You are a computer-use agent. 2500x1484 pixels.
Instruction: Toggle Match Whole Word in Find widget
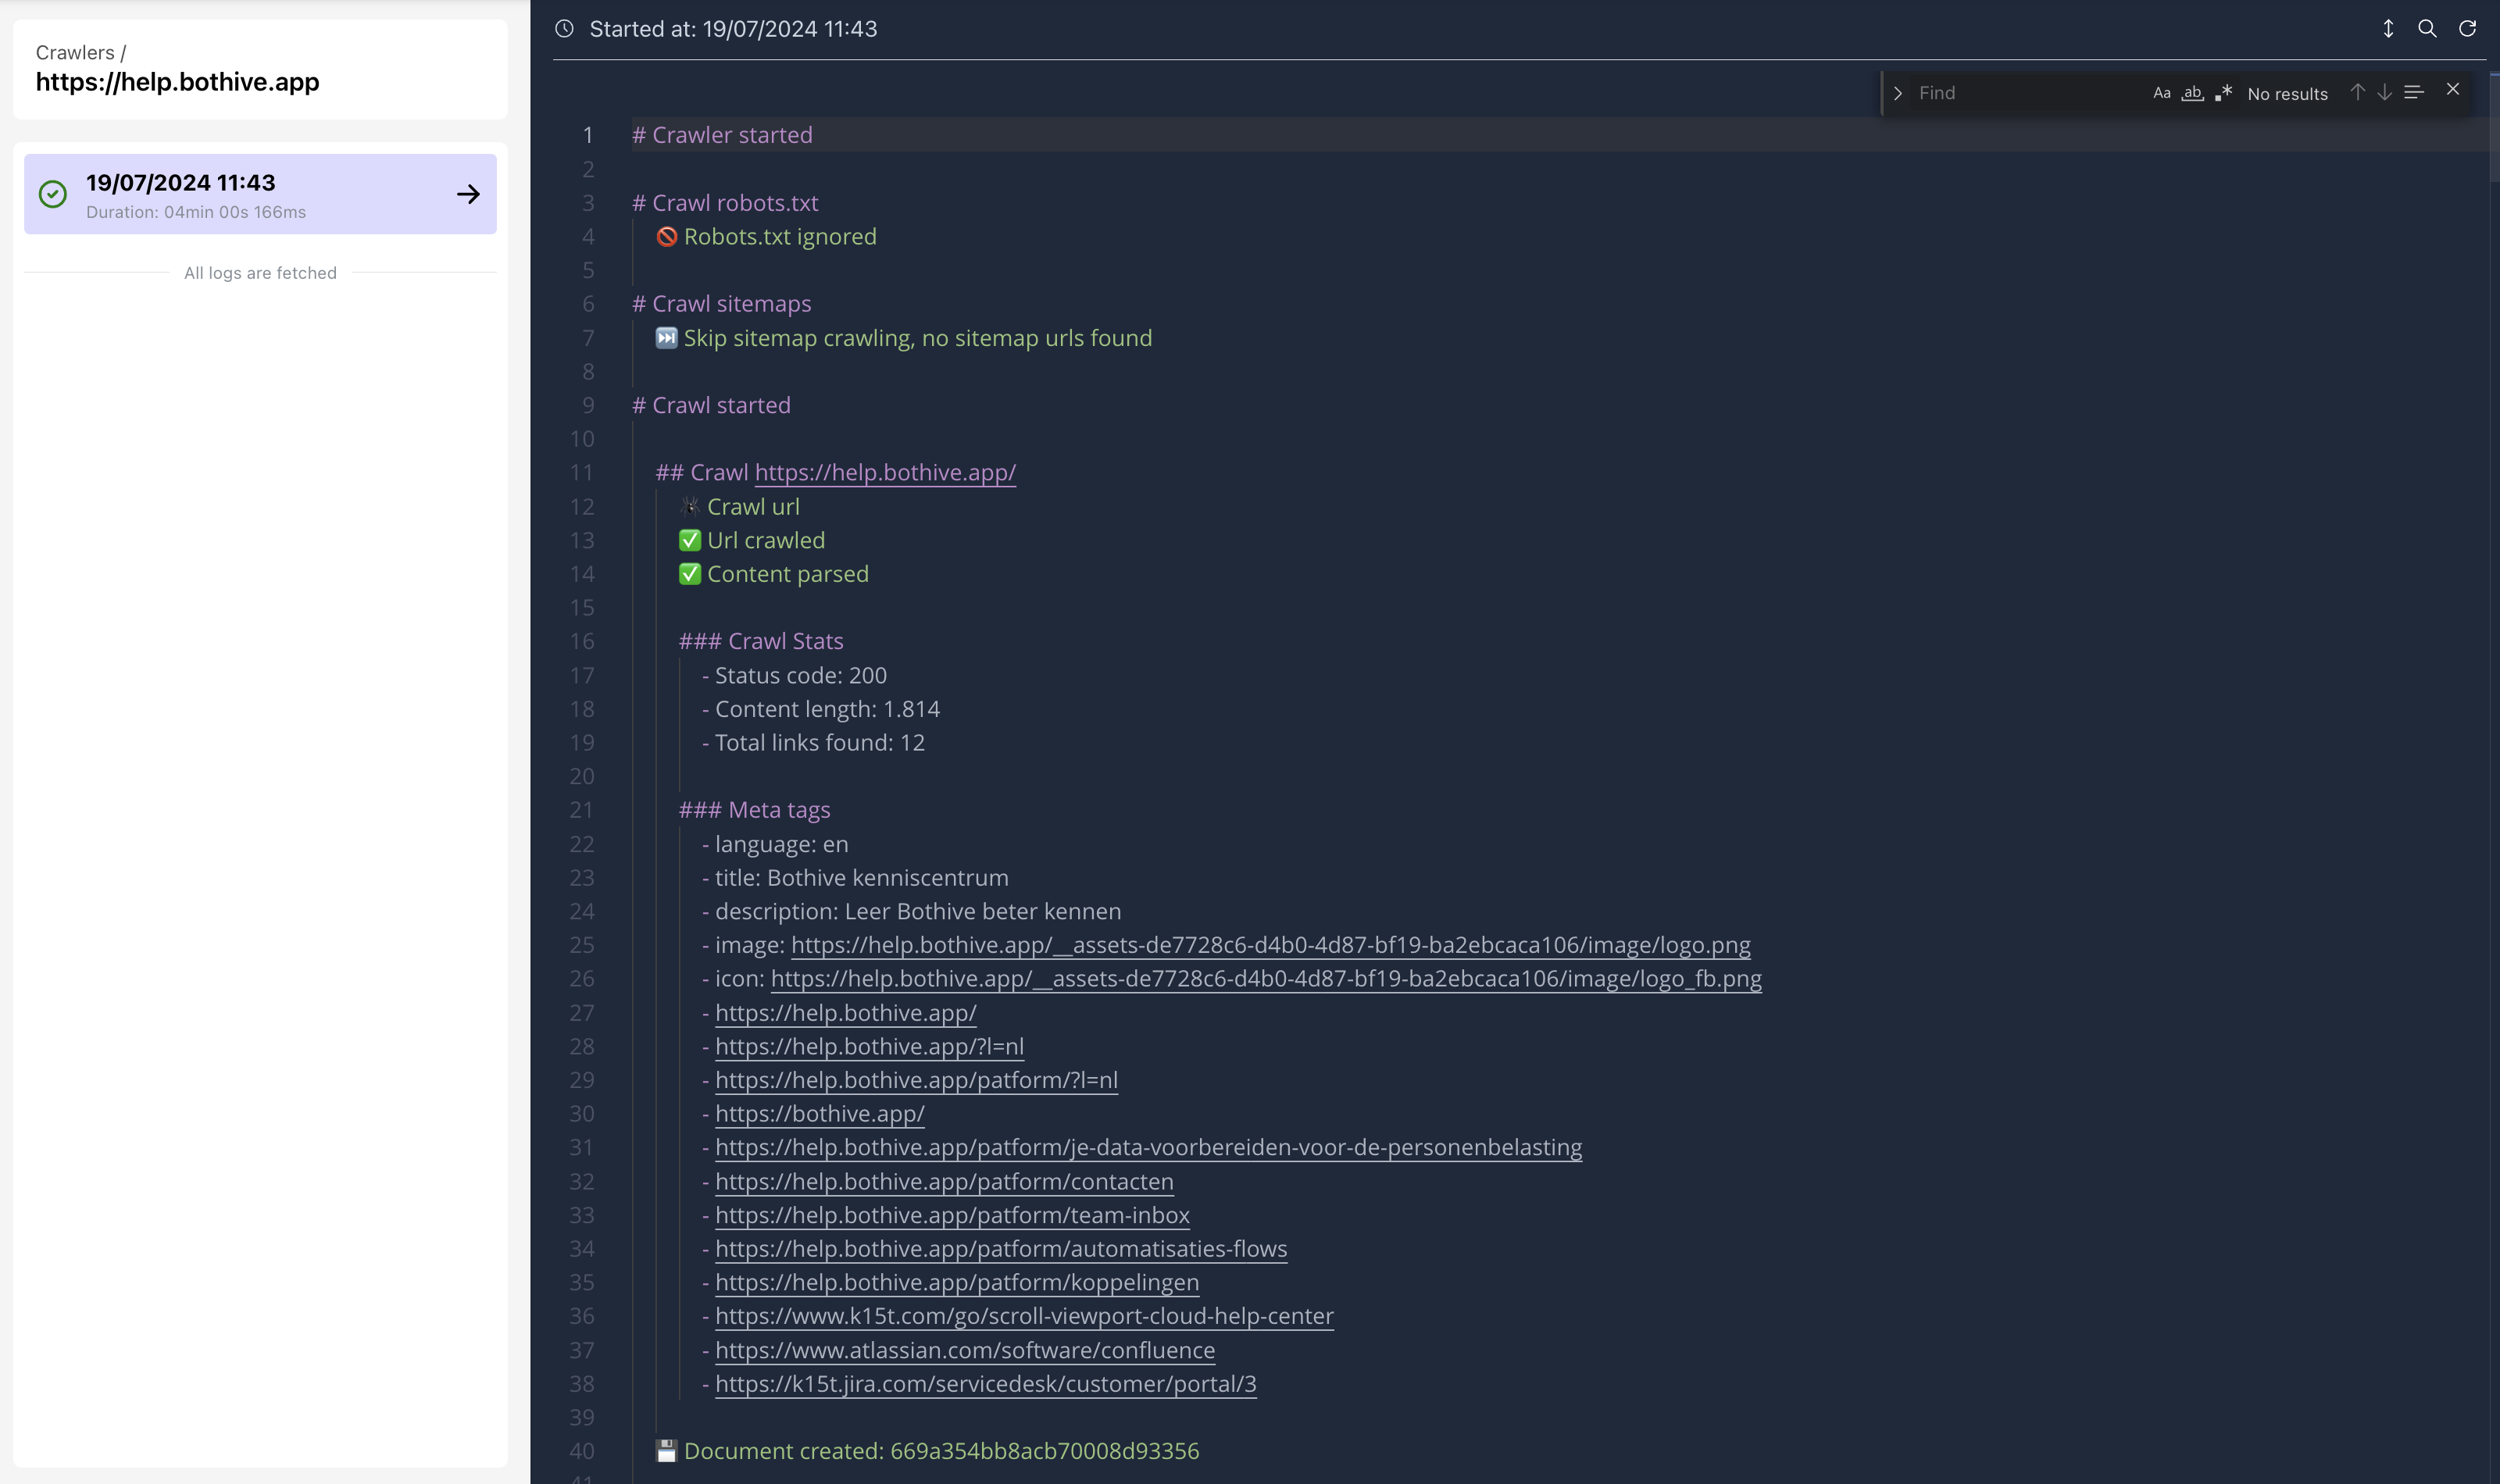2192,93
